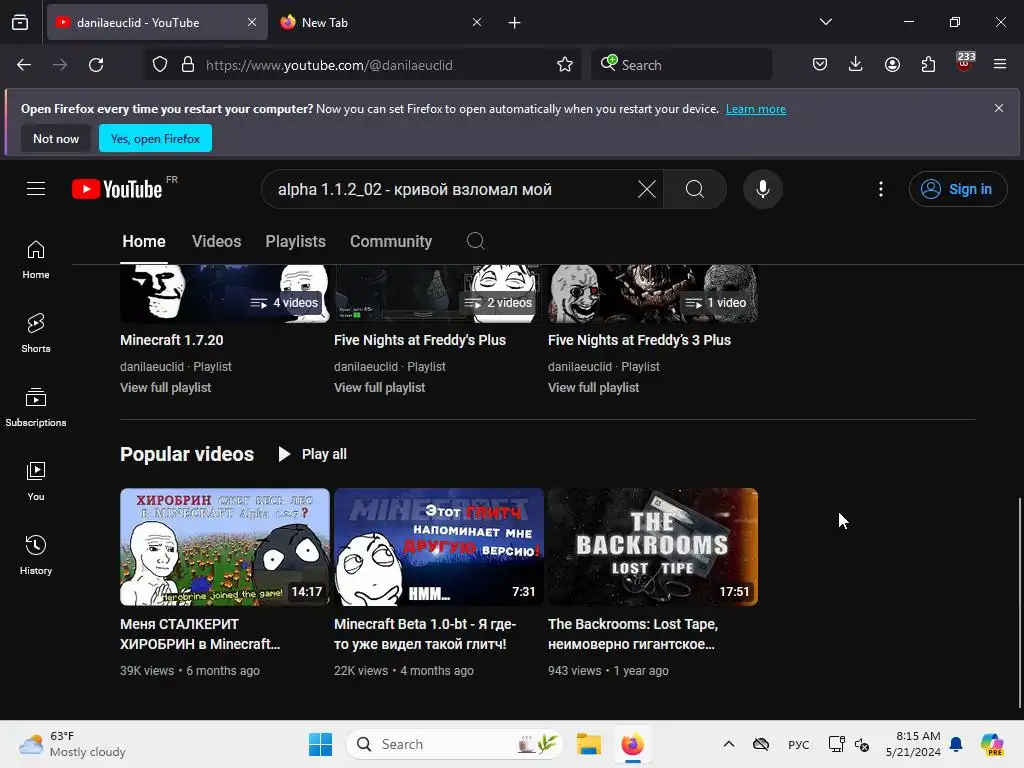This screenshot has height=768, width=1024.
Task: Select the channel Home tab
Action: [144, 242]
